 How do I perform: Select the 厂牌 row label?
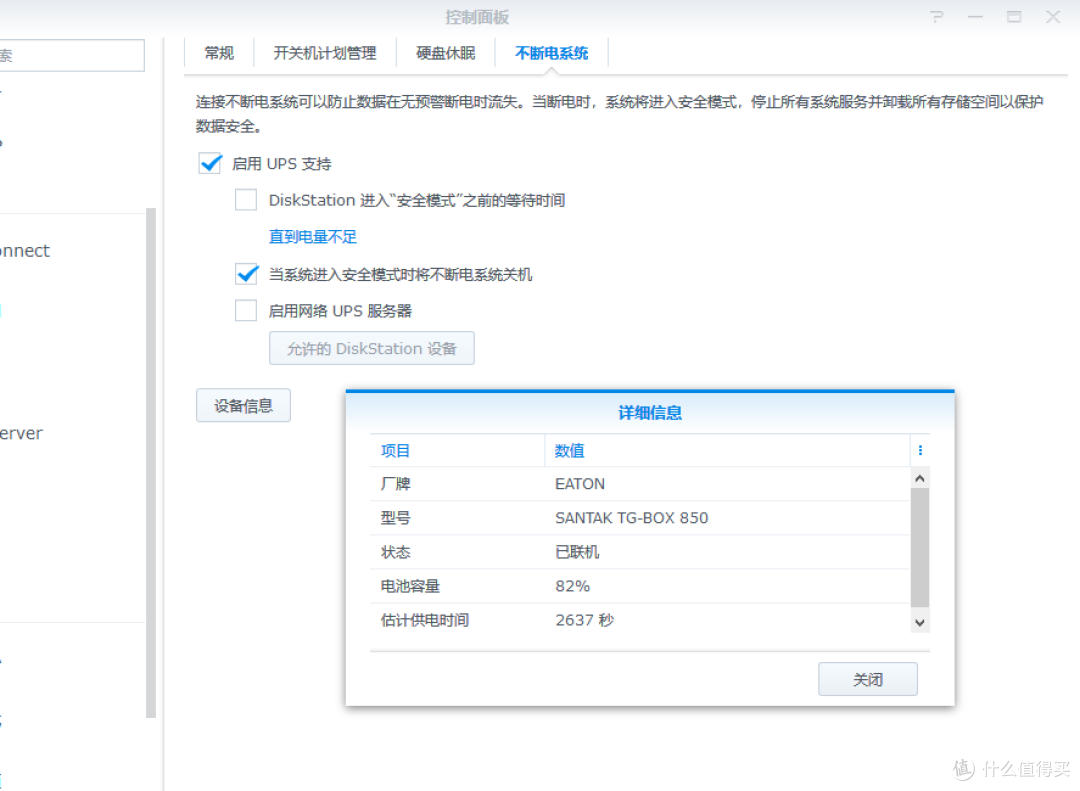coord(395,484)
